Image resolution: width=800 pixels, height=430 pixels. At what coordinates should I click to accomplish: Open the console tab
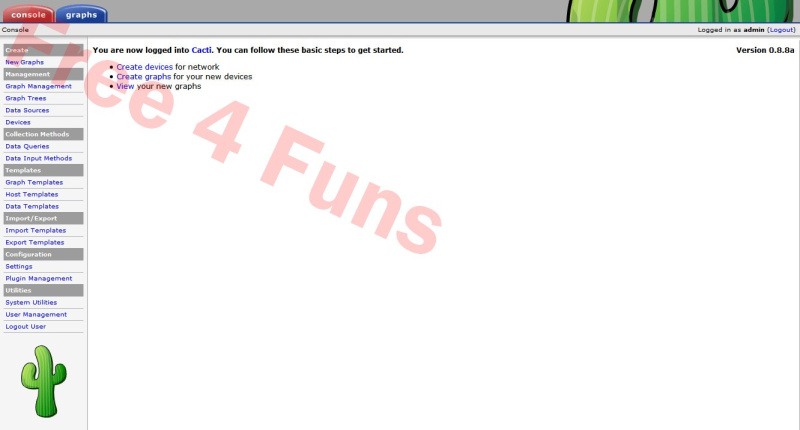pyautogui.click(x=27, y=15)
